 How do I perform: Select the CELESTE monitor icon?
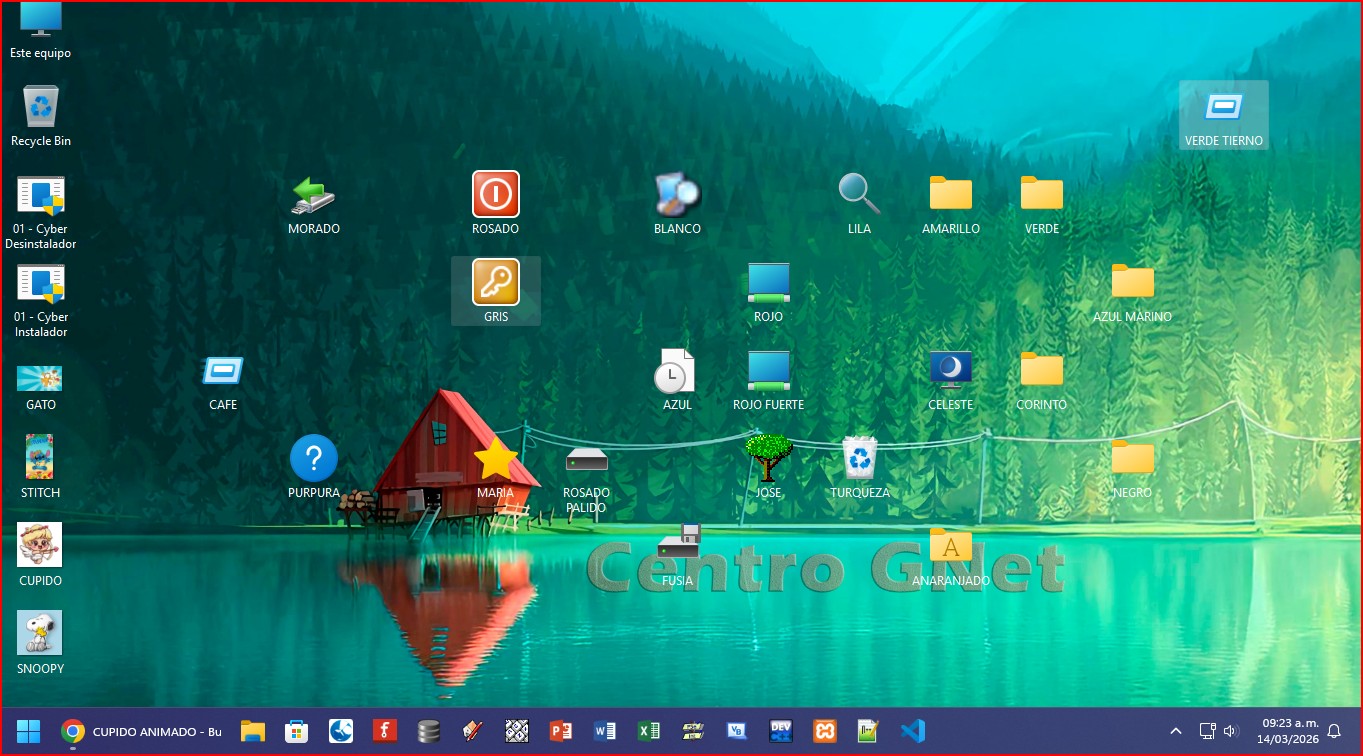pos(950,371)
